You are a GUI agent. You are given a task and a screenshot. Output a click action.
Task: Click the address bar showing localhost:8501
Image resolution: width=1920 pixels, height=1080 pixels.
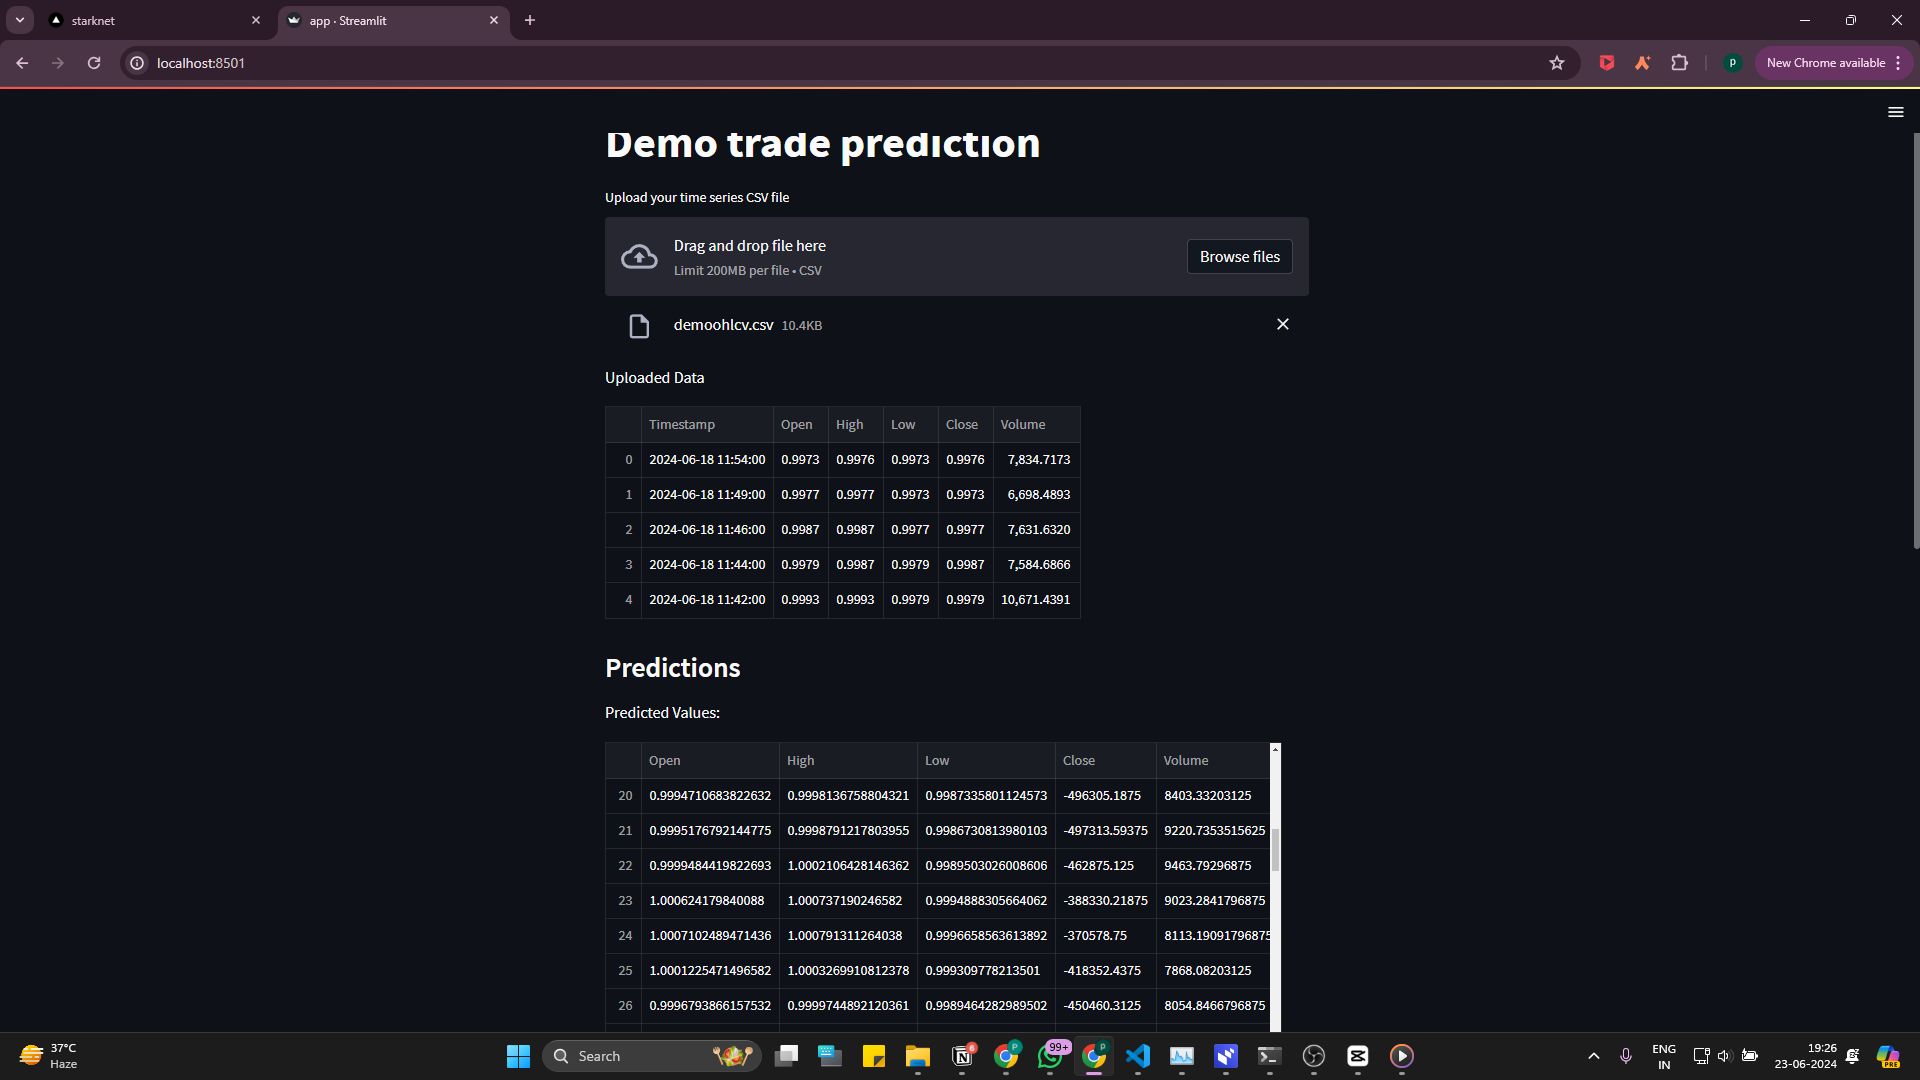point(200,62)
